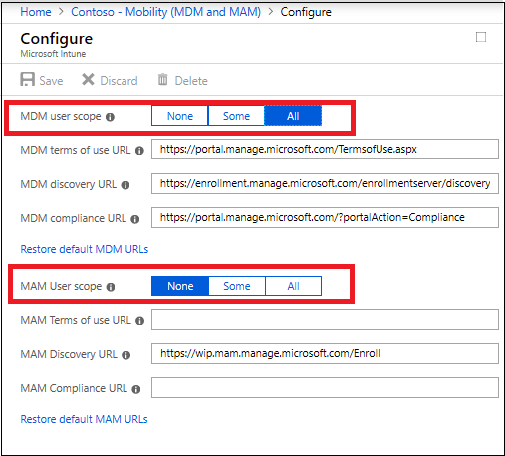Click the Delete trash can icon
The width and height of the screenshot is (505, 456).
click(162, 80)
